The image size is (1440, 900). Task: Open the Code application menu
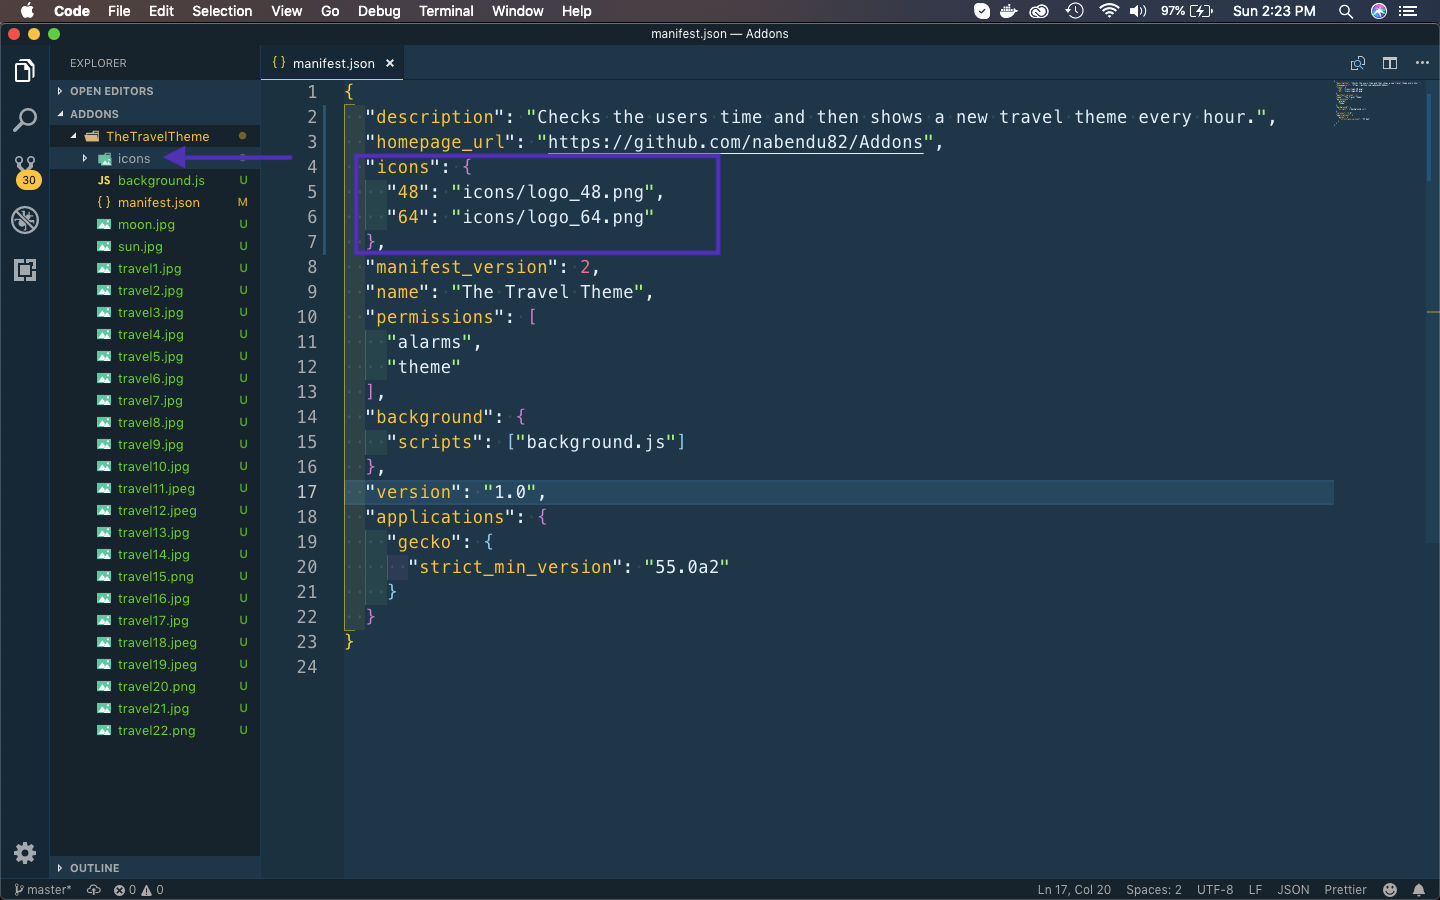point(72,11)
